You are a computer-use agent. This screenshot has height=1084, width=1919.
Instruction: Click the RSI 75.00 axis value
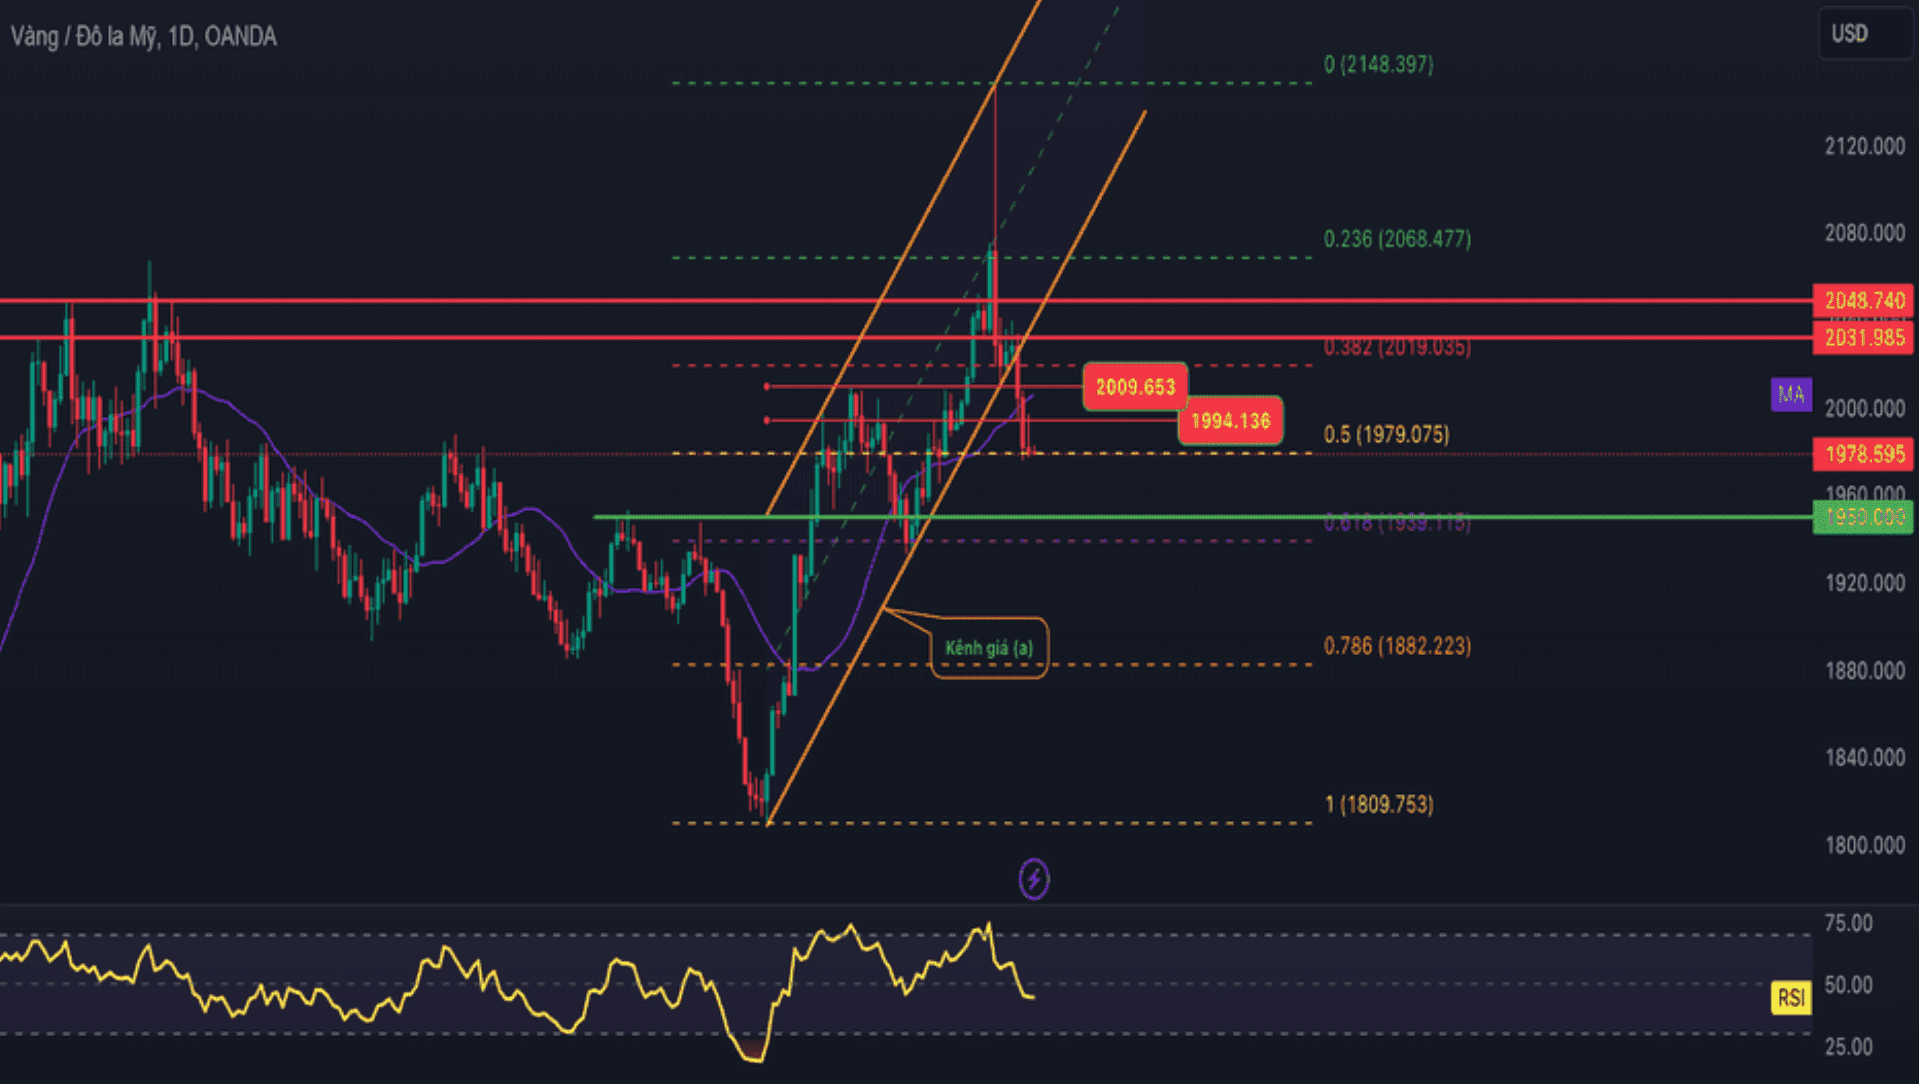coord(1848,923)
